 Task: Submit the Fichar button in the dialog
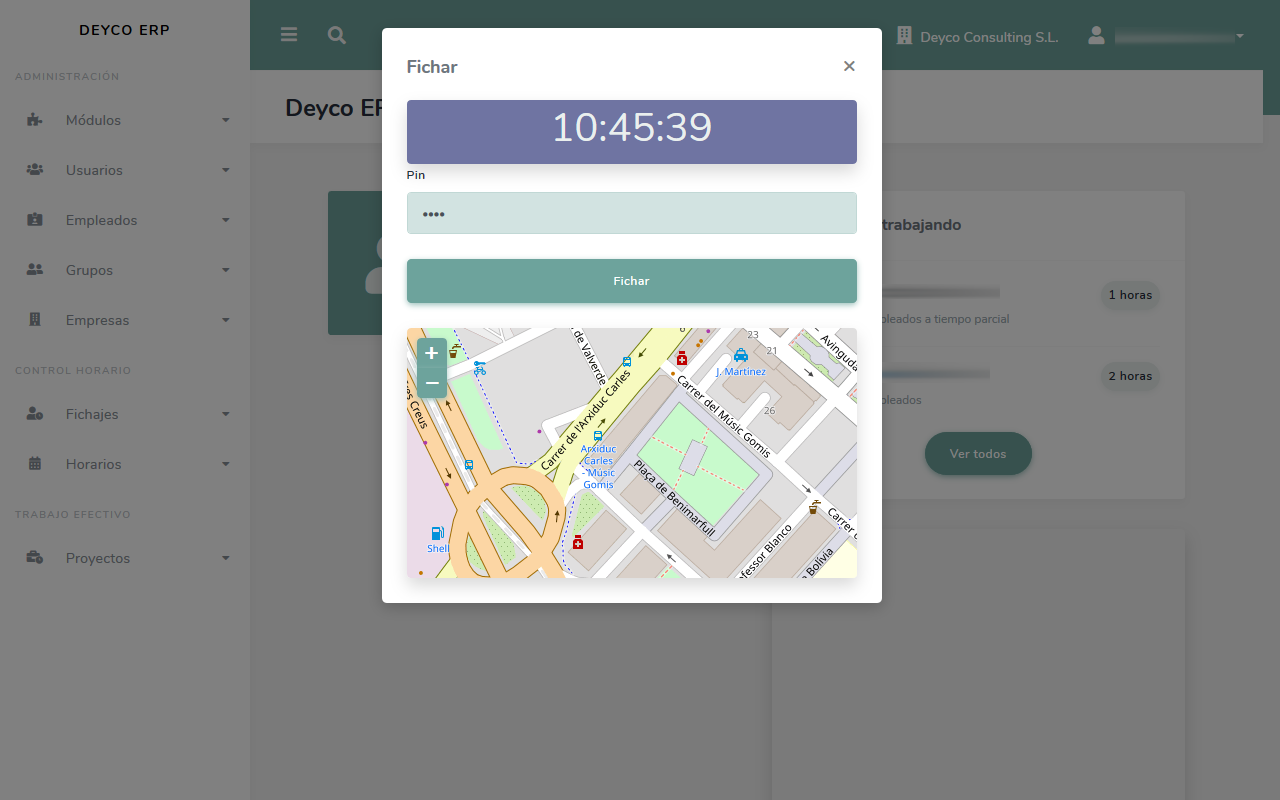point(632,281)
